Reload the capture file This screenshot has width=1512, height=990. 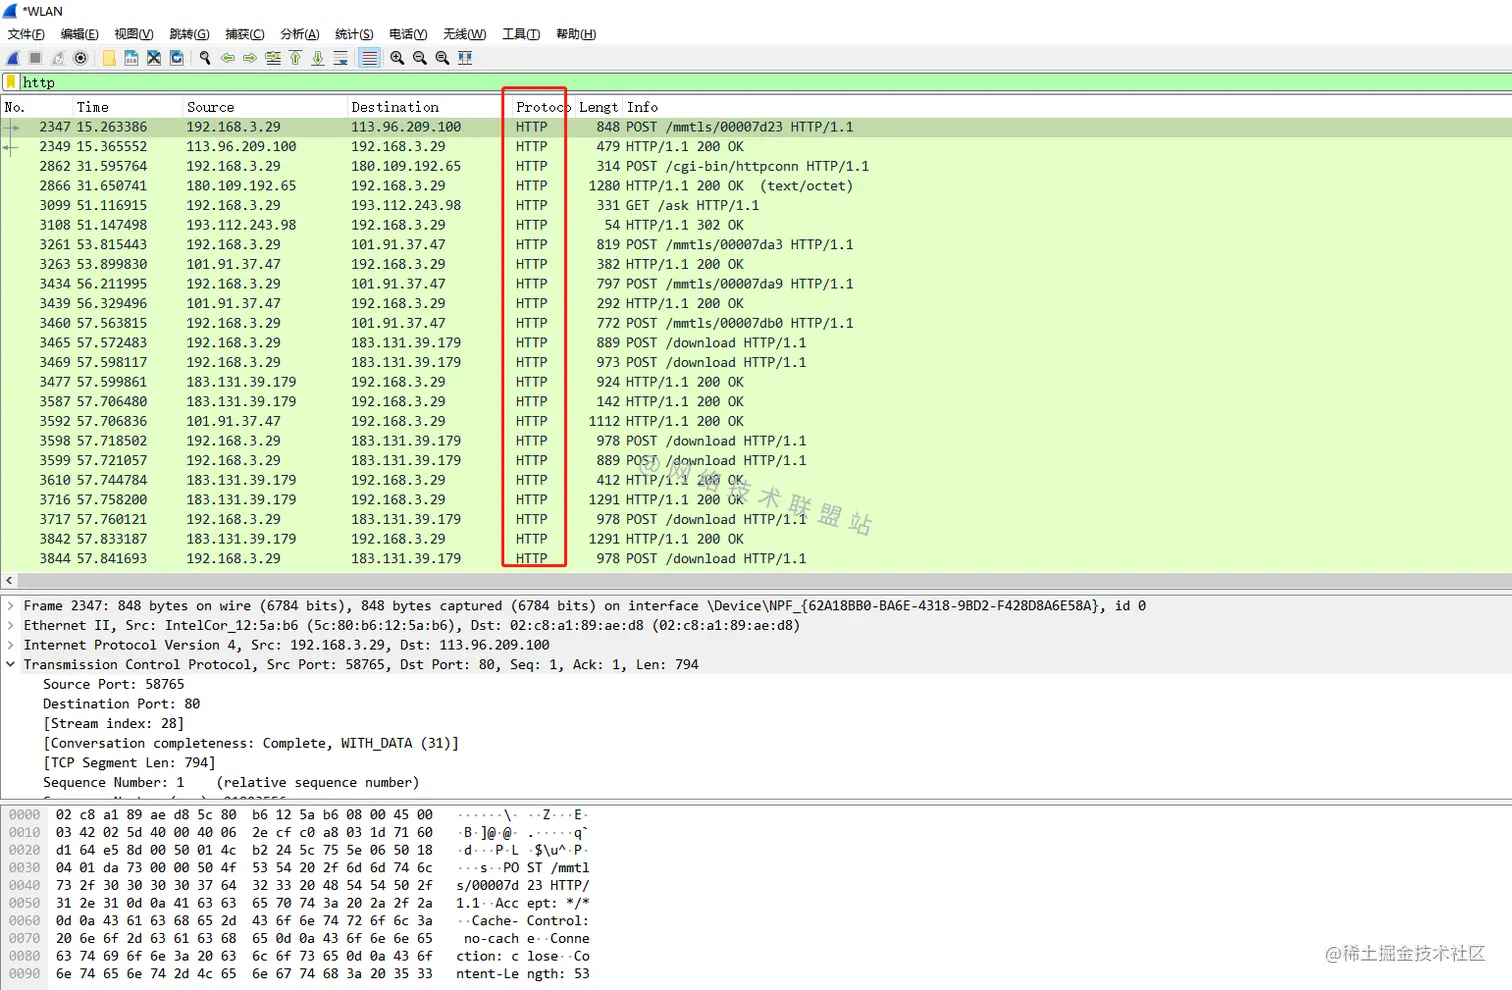(177, 58)
